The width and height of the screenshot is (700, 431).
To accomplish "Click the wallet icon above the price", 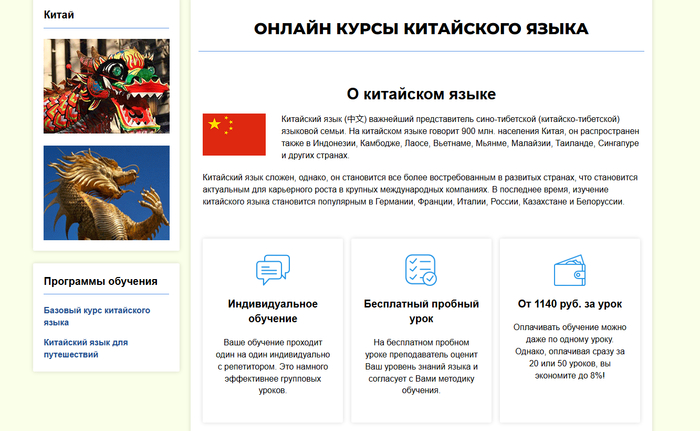I will point(569,272).
